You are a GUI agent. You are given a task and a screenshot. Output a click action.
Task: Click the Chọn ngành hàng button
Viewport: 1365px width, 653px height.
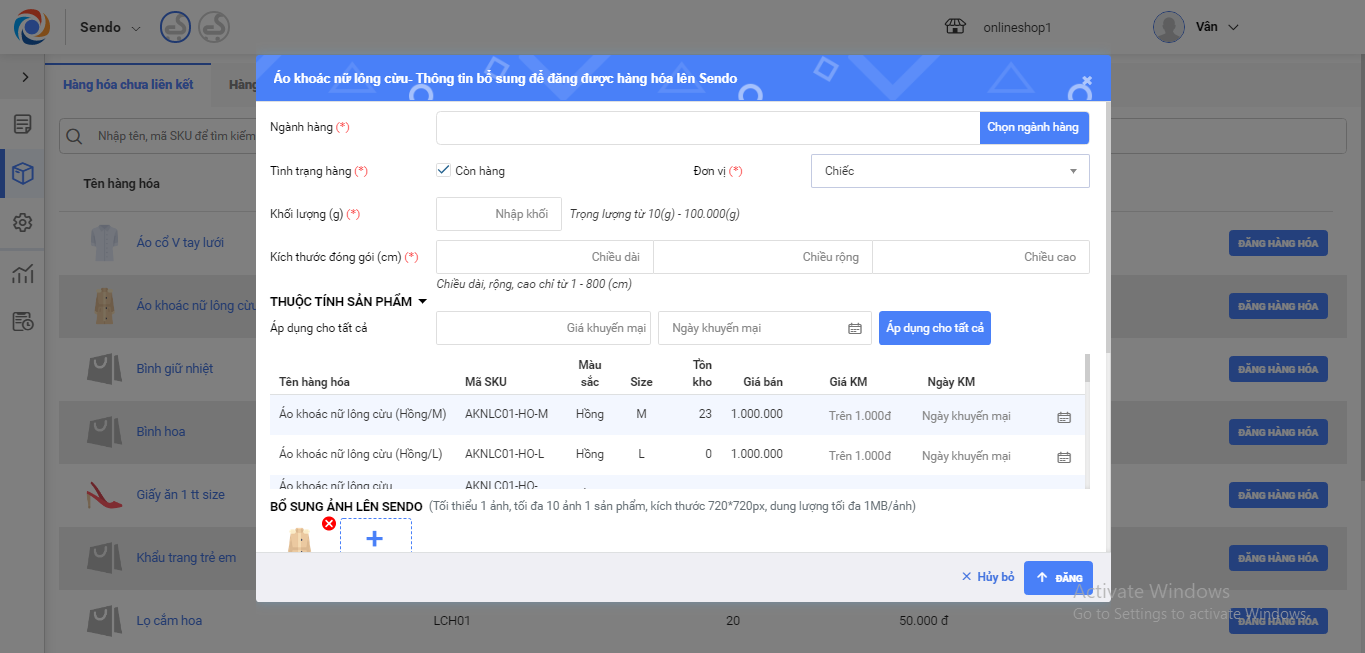(1033, 127)
